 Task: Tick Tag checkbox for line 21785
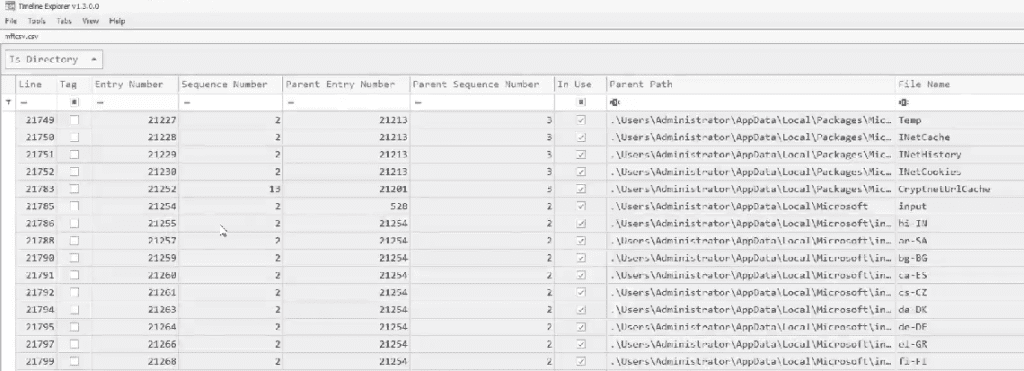click(x=74, y=206)
